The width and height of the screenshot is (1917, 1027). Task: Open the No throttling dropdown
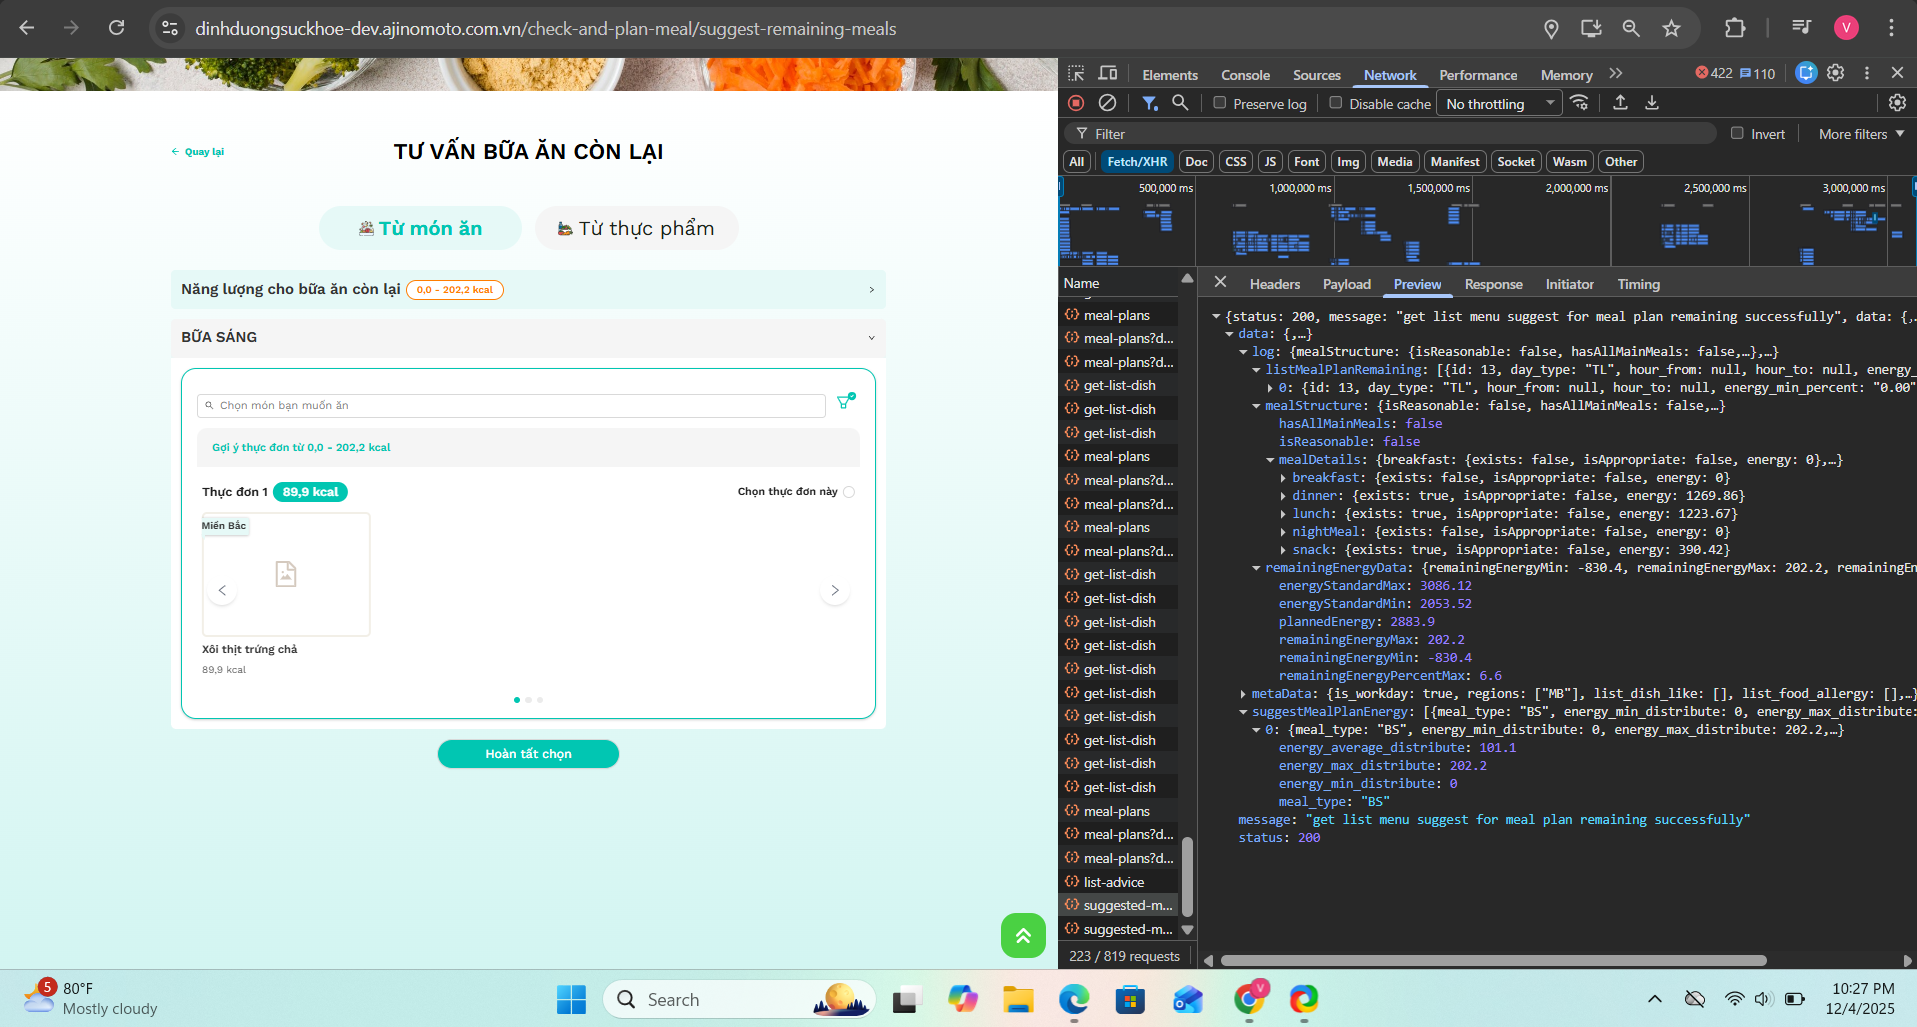(1499, 103)
